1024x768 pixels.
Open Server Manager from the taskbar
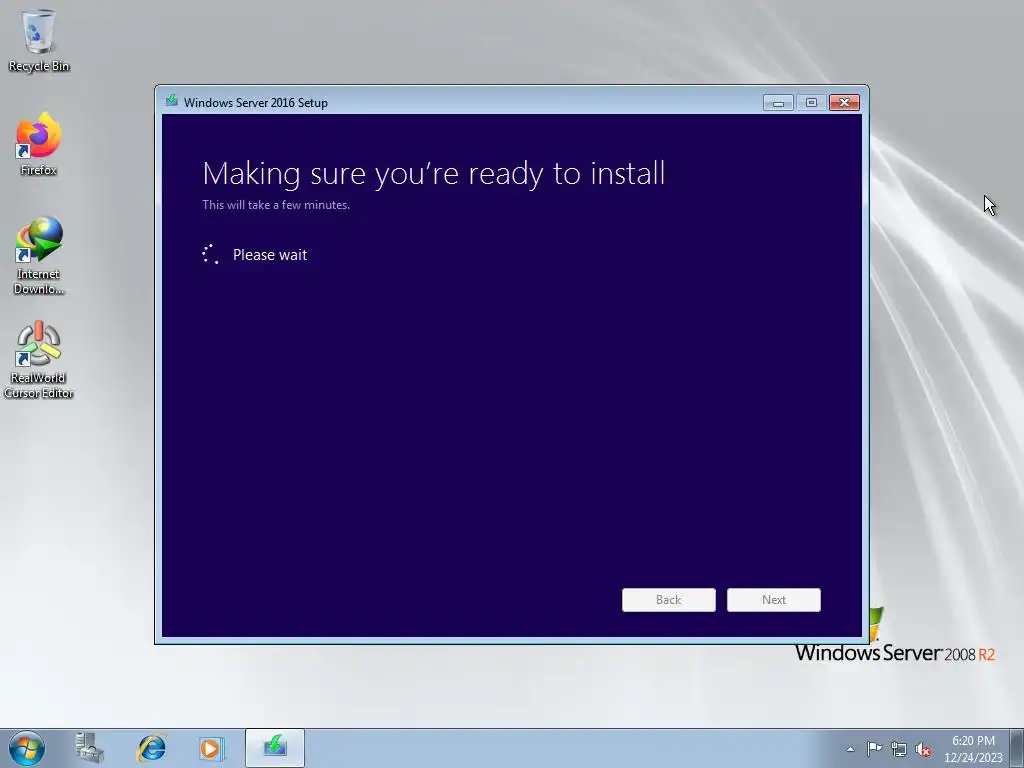[x=89, y=748]
